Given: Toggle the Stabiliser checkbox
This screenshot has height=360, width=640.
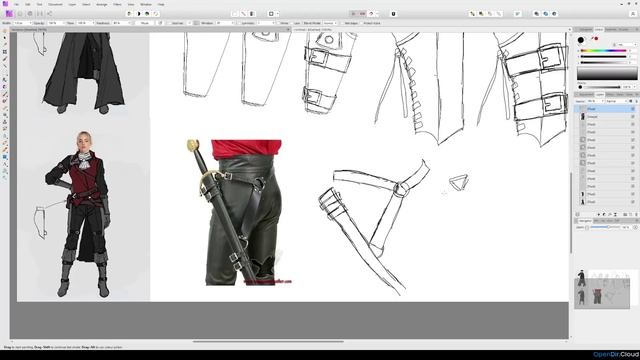Looking at the screenshot, I should [x=169, y=23].
